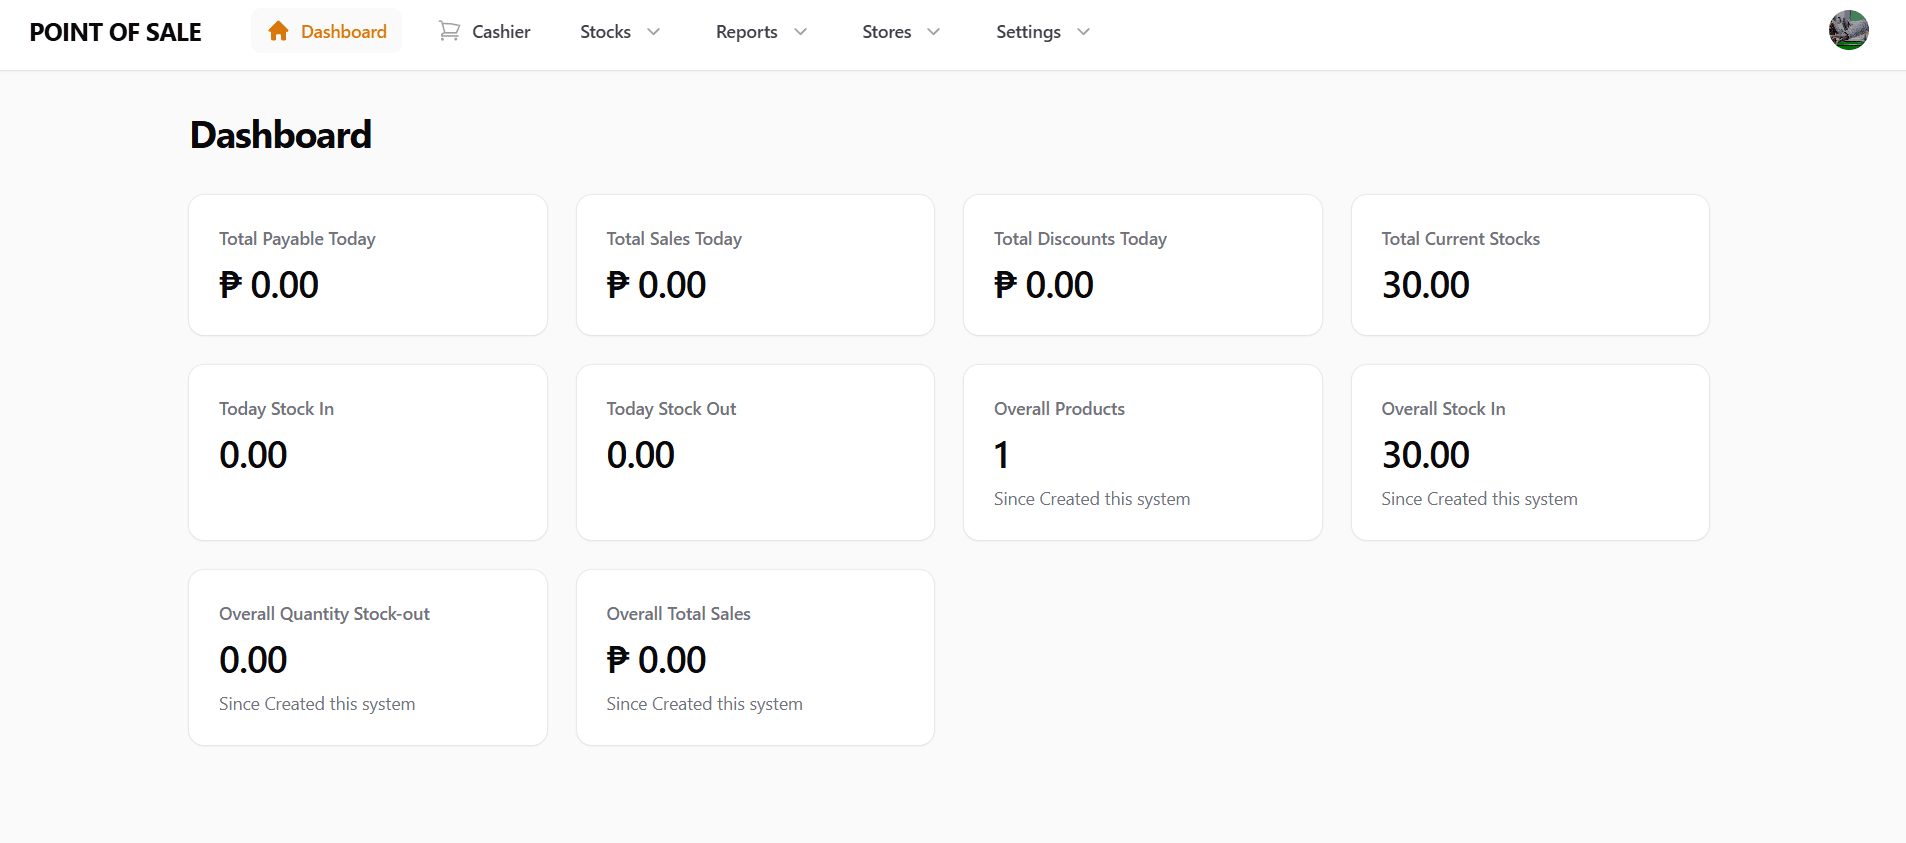Expand the Reports dropdown chevron
The image size is (1906, 843).
click(x=801, y=32)
